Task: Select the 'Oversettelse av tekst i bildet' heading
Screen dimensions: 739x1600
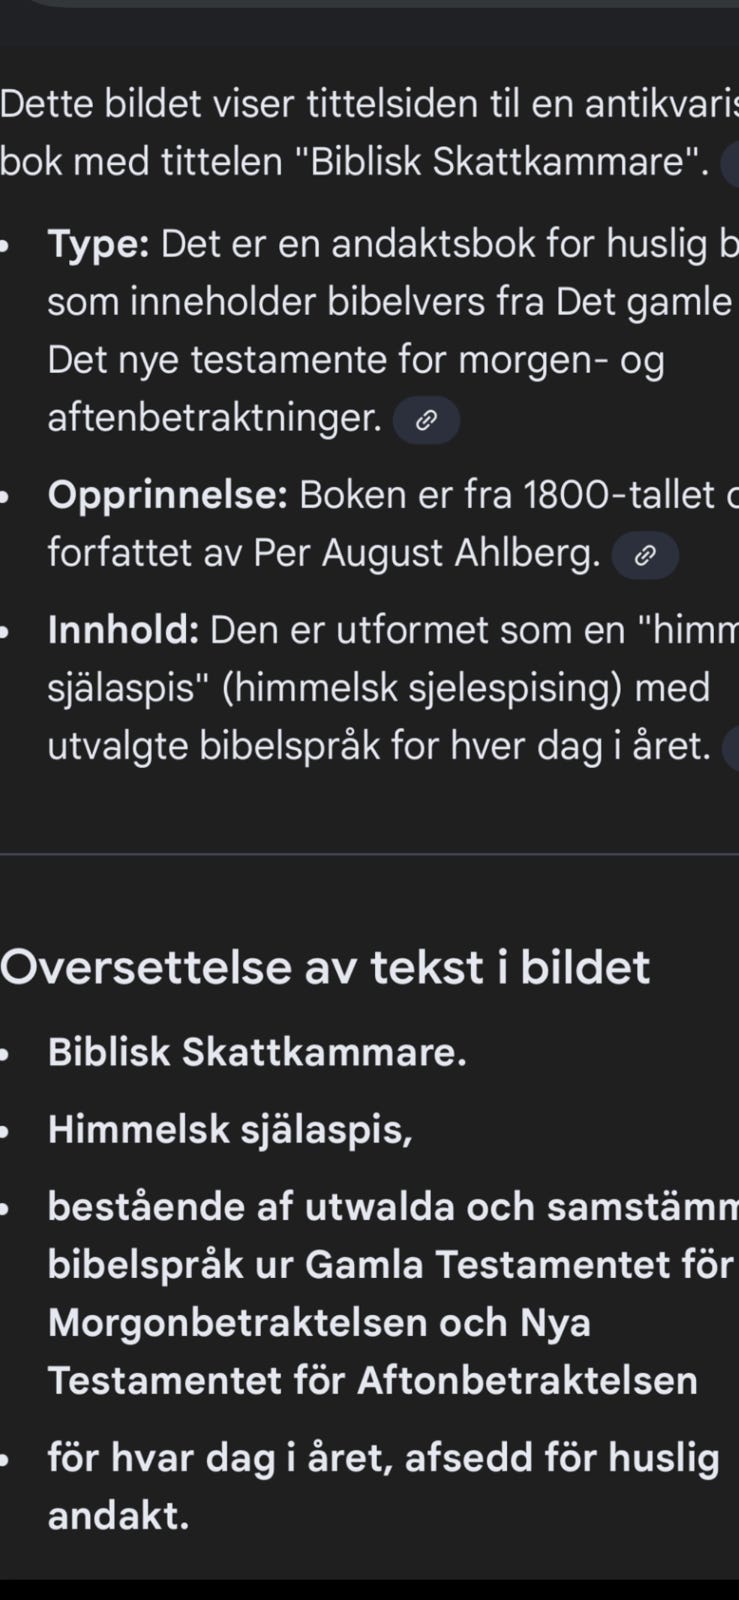Action: 325,967
